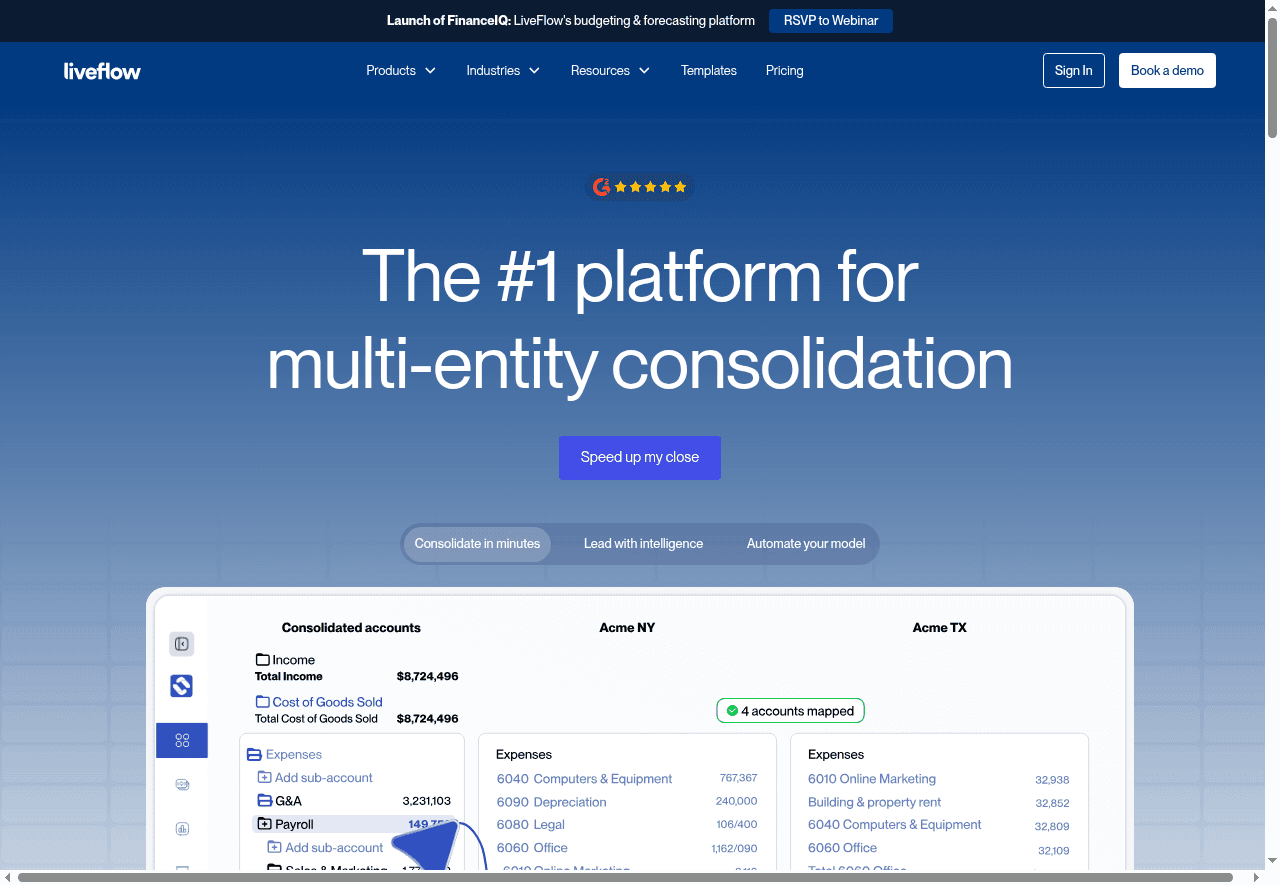Click the Payroll plus-folder icon
The width and height of the screenshot is (1280, 885).
(265, 824)
